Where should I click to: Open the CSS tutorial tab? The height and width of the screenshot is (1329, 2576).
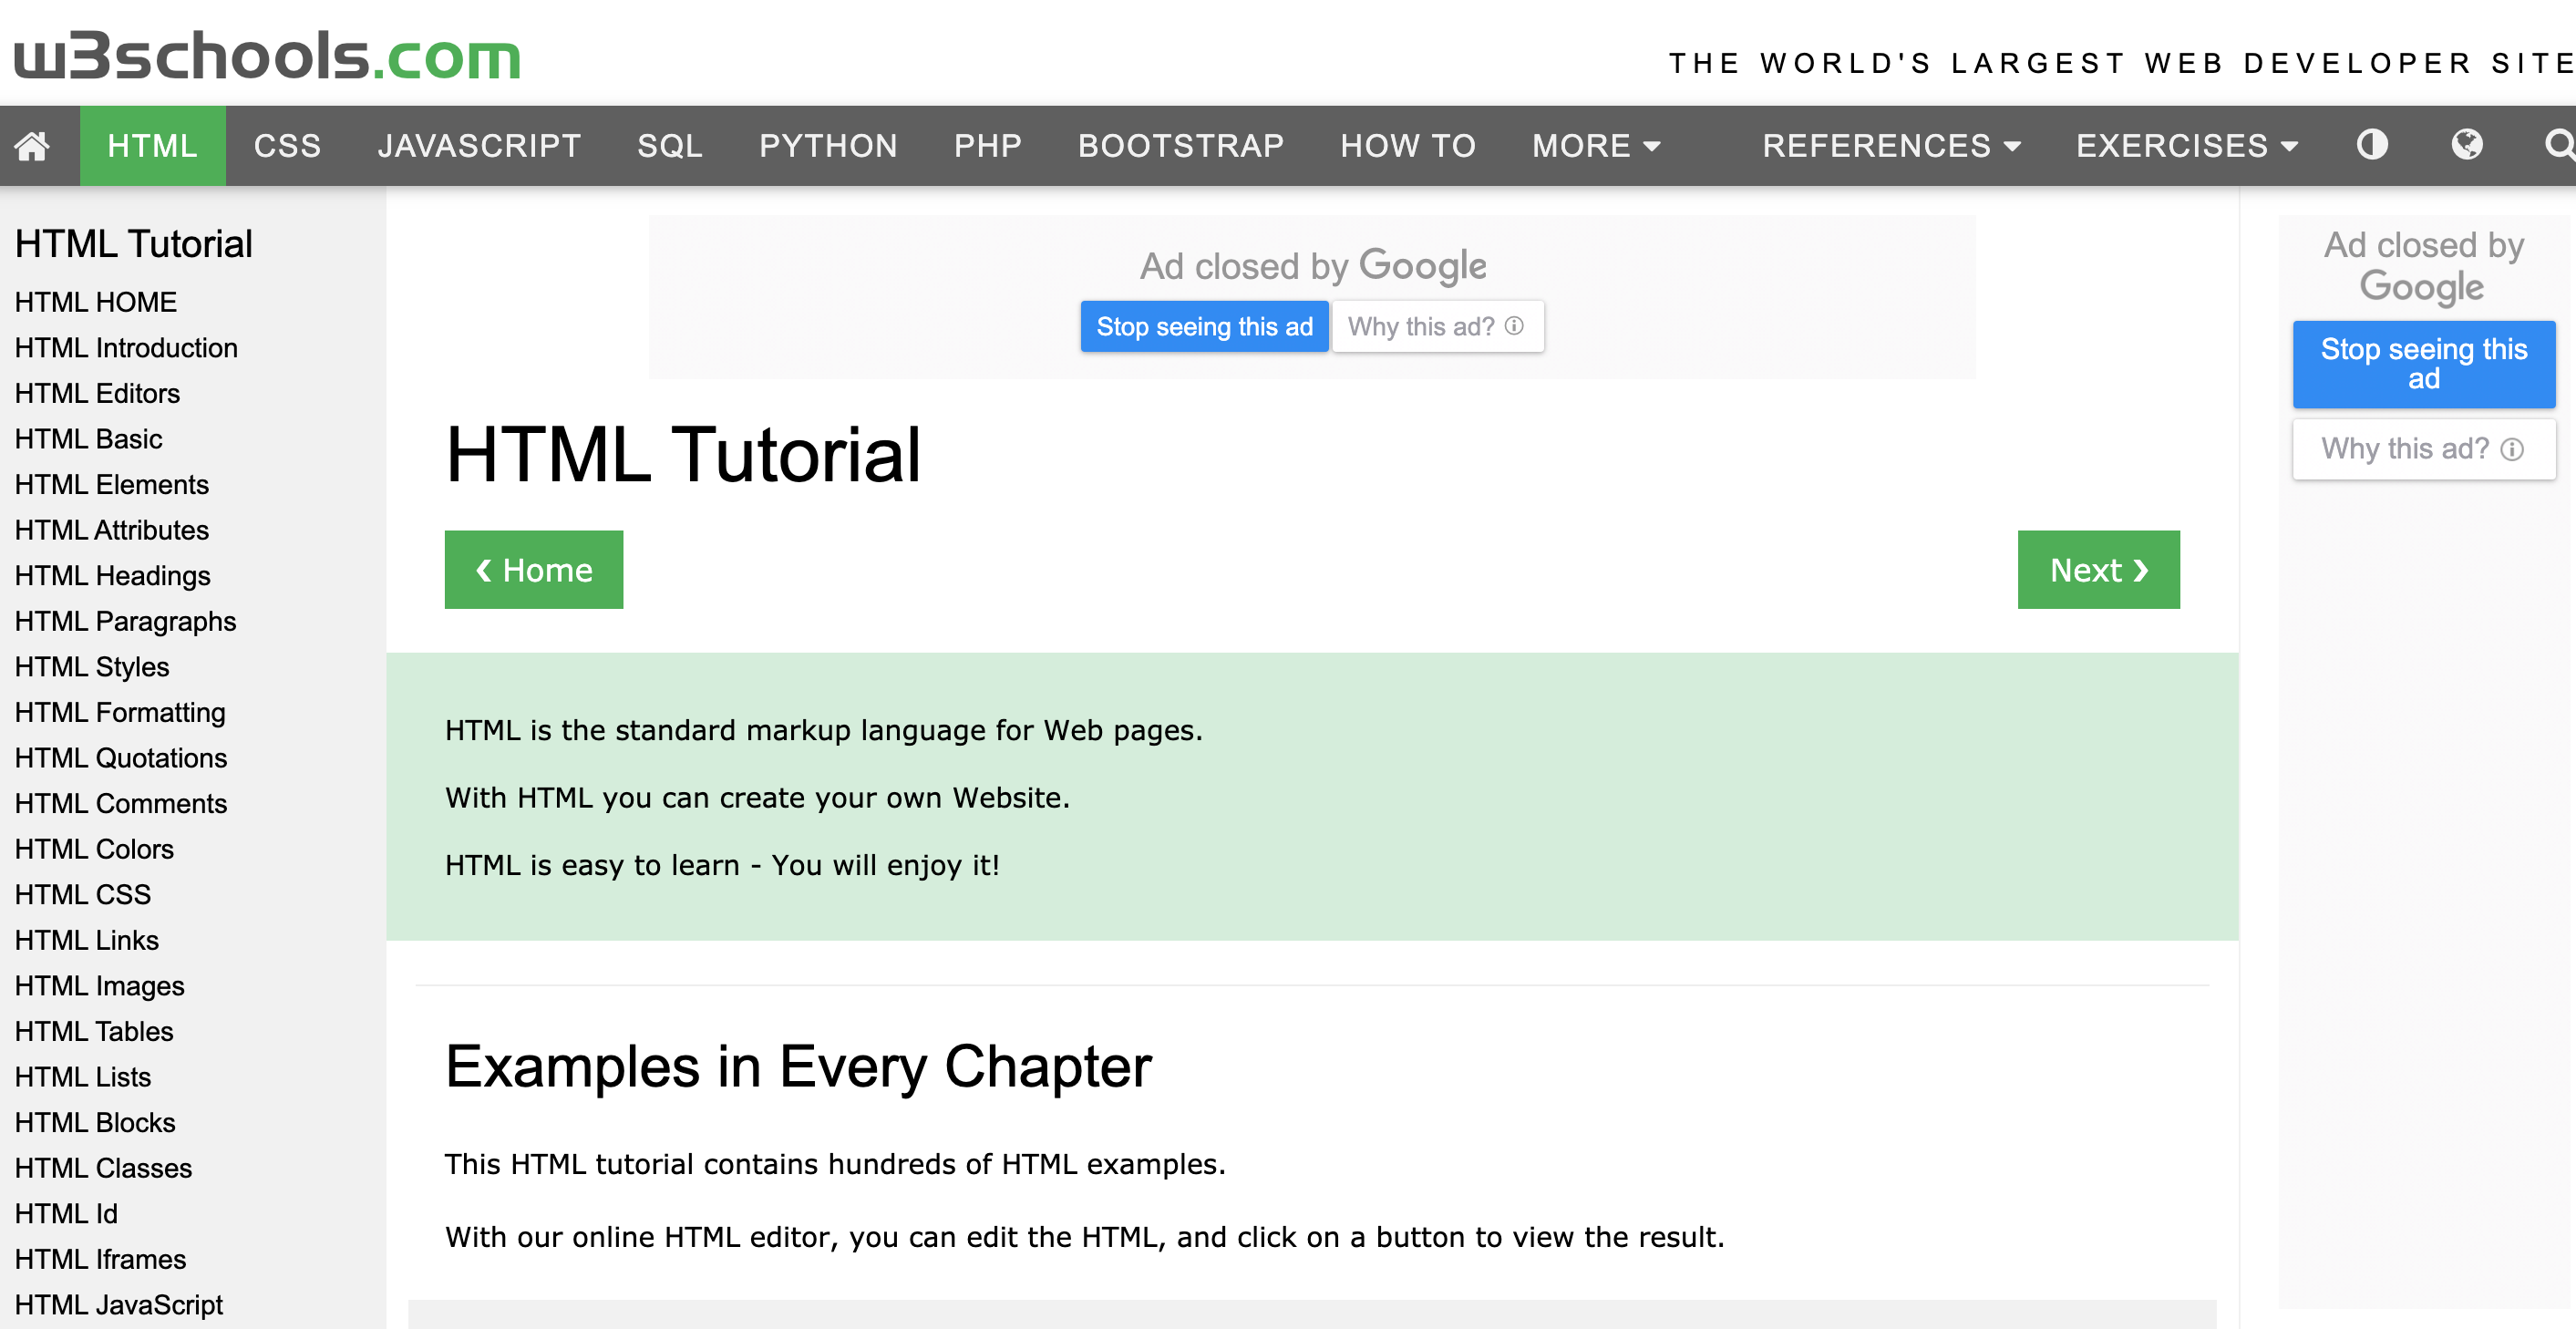click(x=287, y=146)
